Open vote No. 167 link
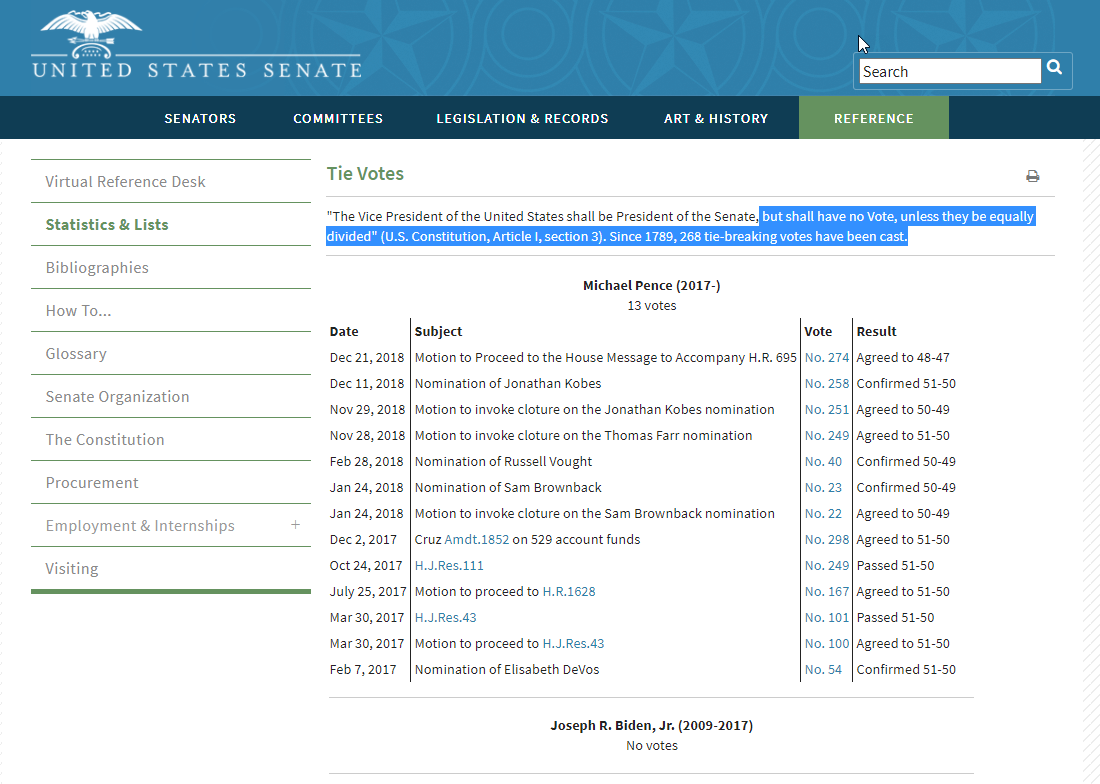This screenshot has height=784, width=1100. tap(826, 591)
